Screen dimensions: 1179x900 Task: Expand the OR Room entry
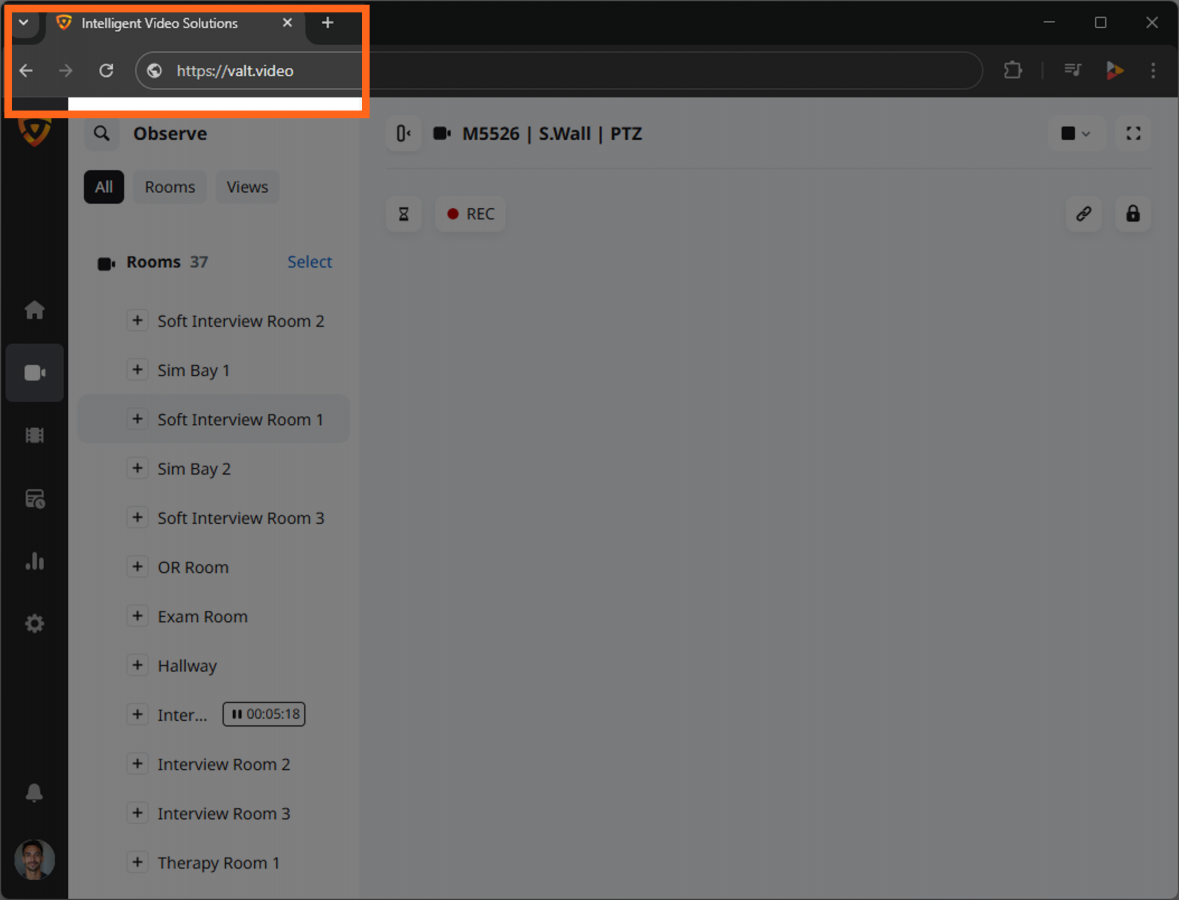point(138,567)
